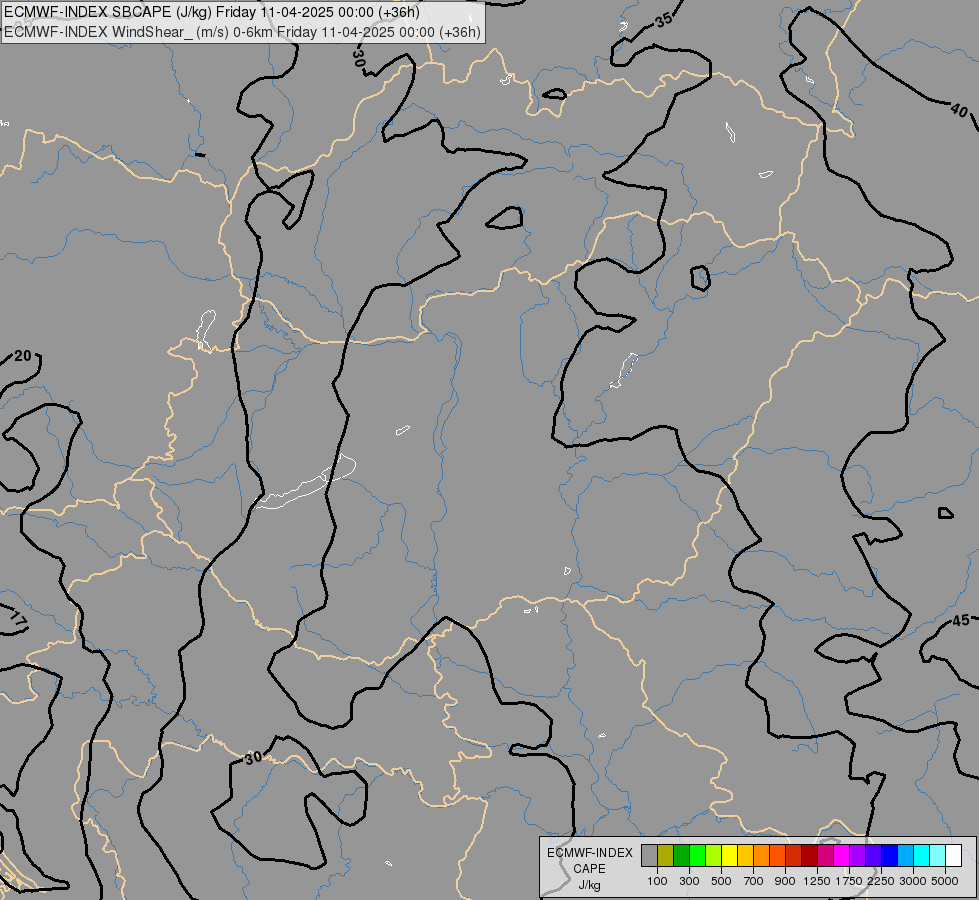This screenshot has height=900, width=979.
Task: Pick the purple swatch right of 1750
Action: [x=858, y=856]
